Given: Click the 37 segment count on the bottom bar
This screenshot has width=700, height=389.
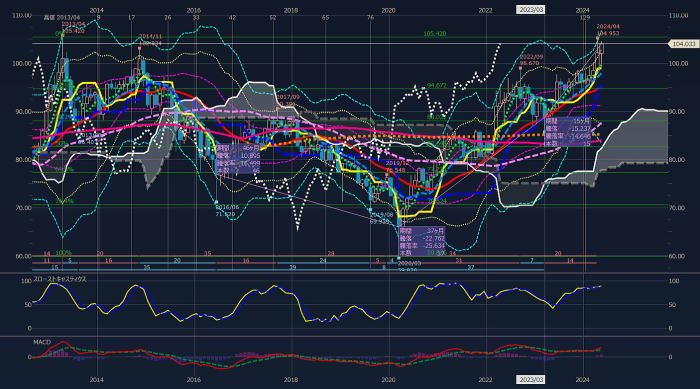Looking at the screenshot, I should coord(470,268).
